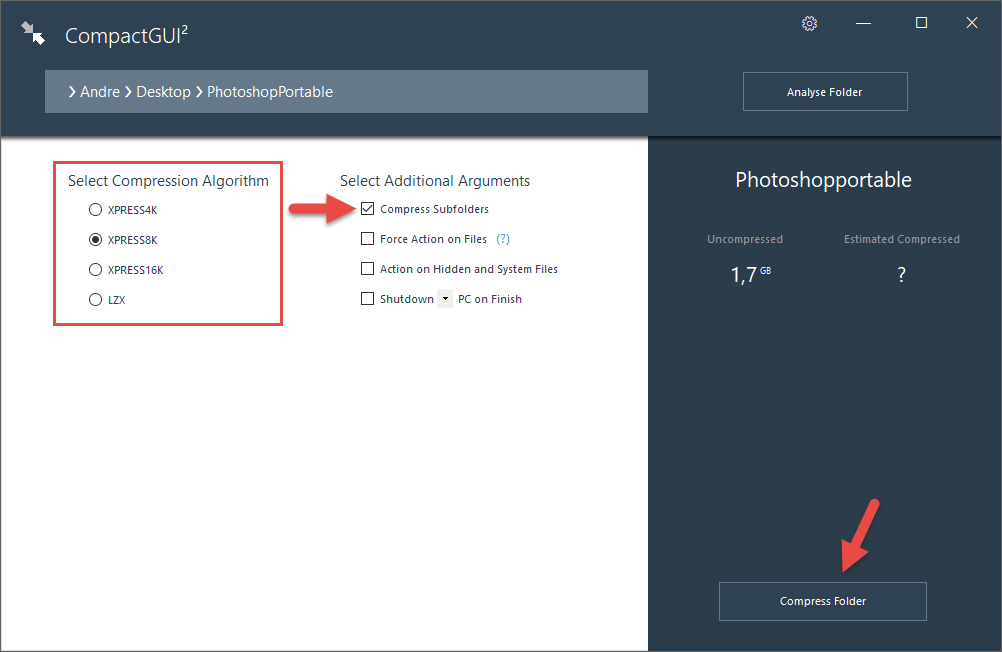Tick Action on Hidden and System Files
The width and height of the screenshot is (1002, 652).
[x=367, y=269]
